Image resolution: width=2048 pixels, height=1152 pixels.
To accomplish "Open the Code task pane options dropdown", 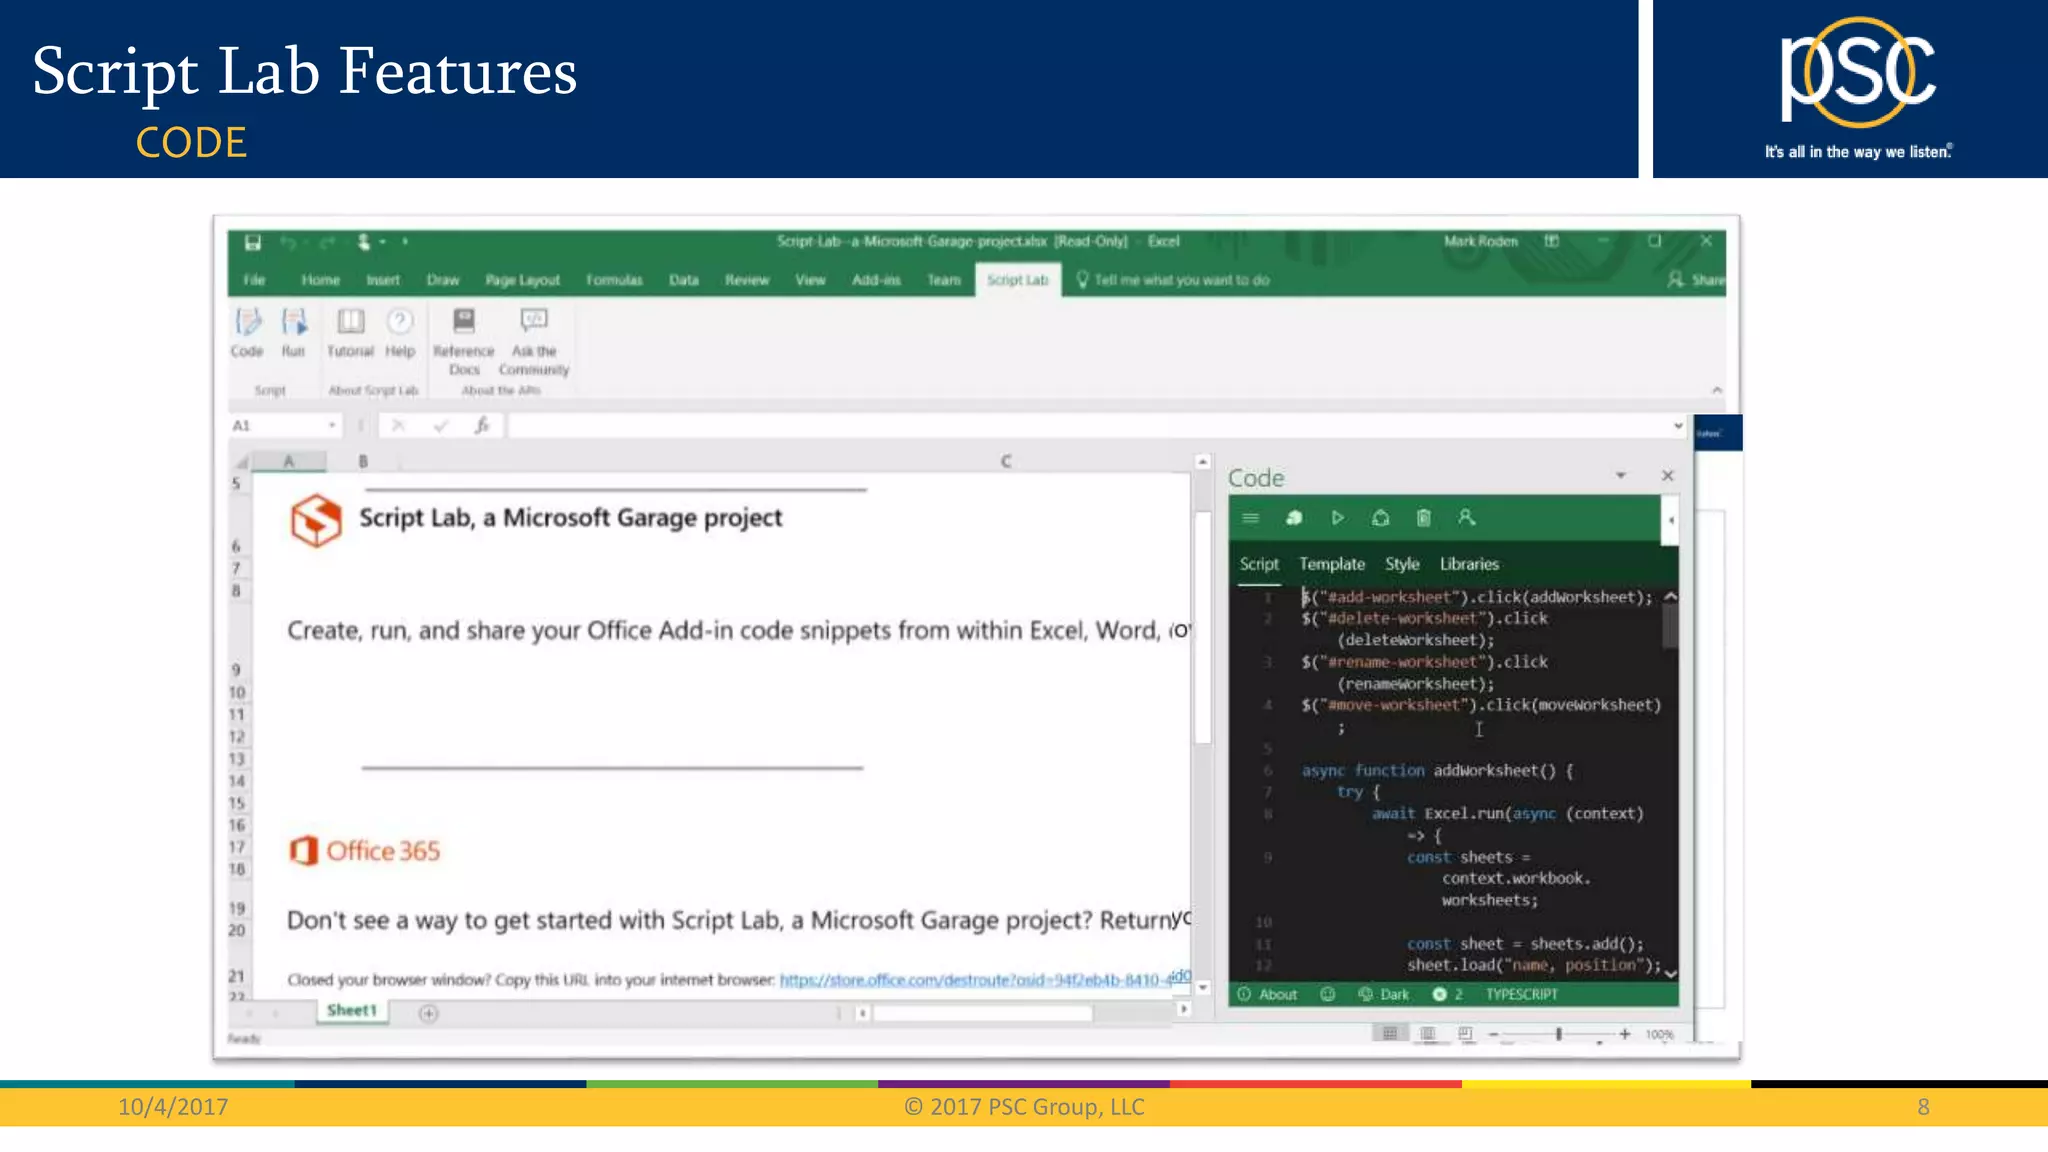I will tap(1621, 476).
